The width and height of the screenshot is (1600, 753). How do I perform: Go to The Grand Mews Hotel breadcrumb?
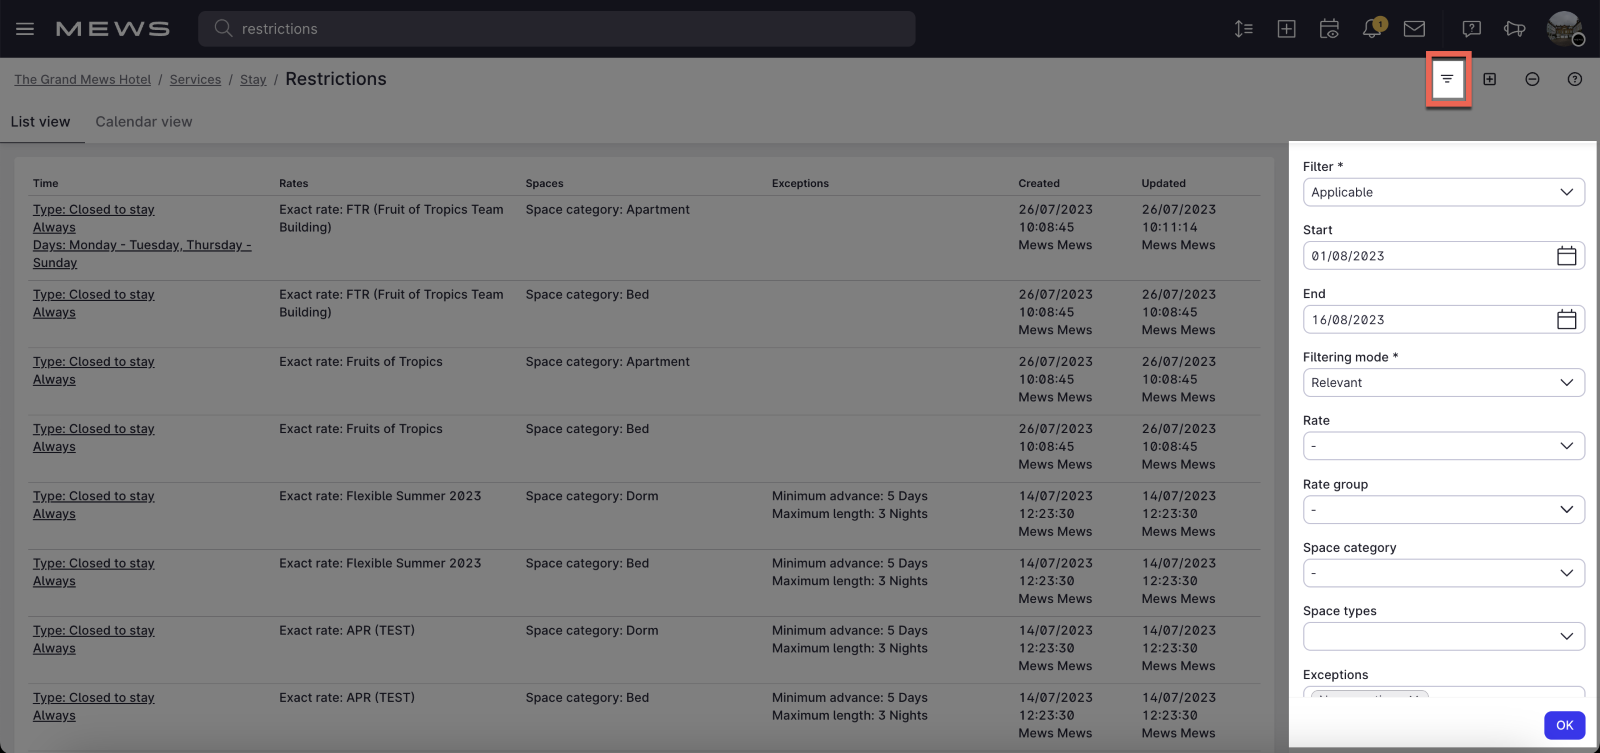click(x=82, y=80)
